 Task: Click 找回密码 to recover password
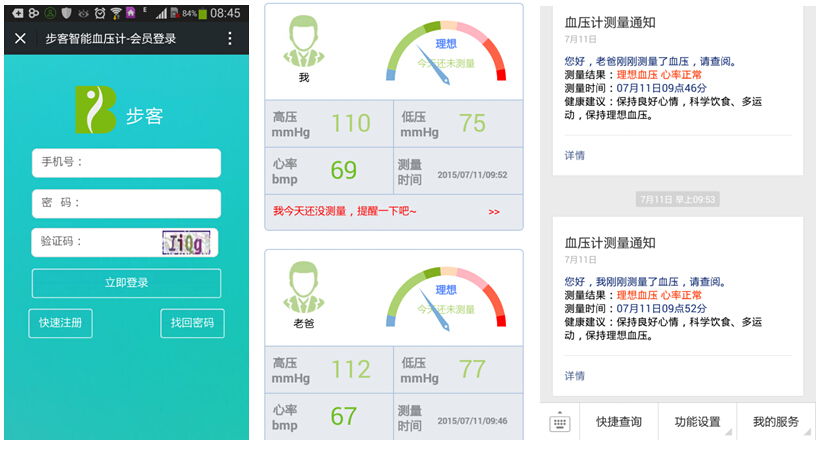192,323
